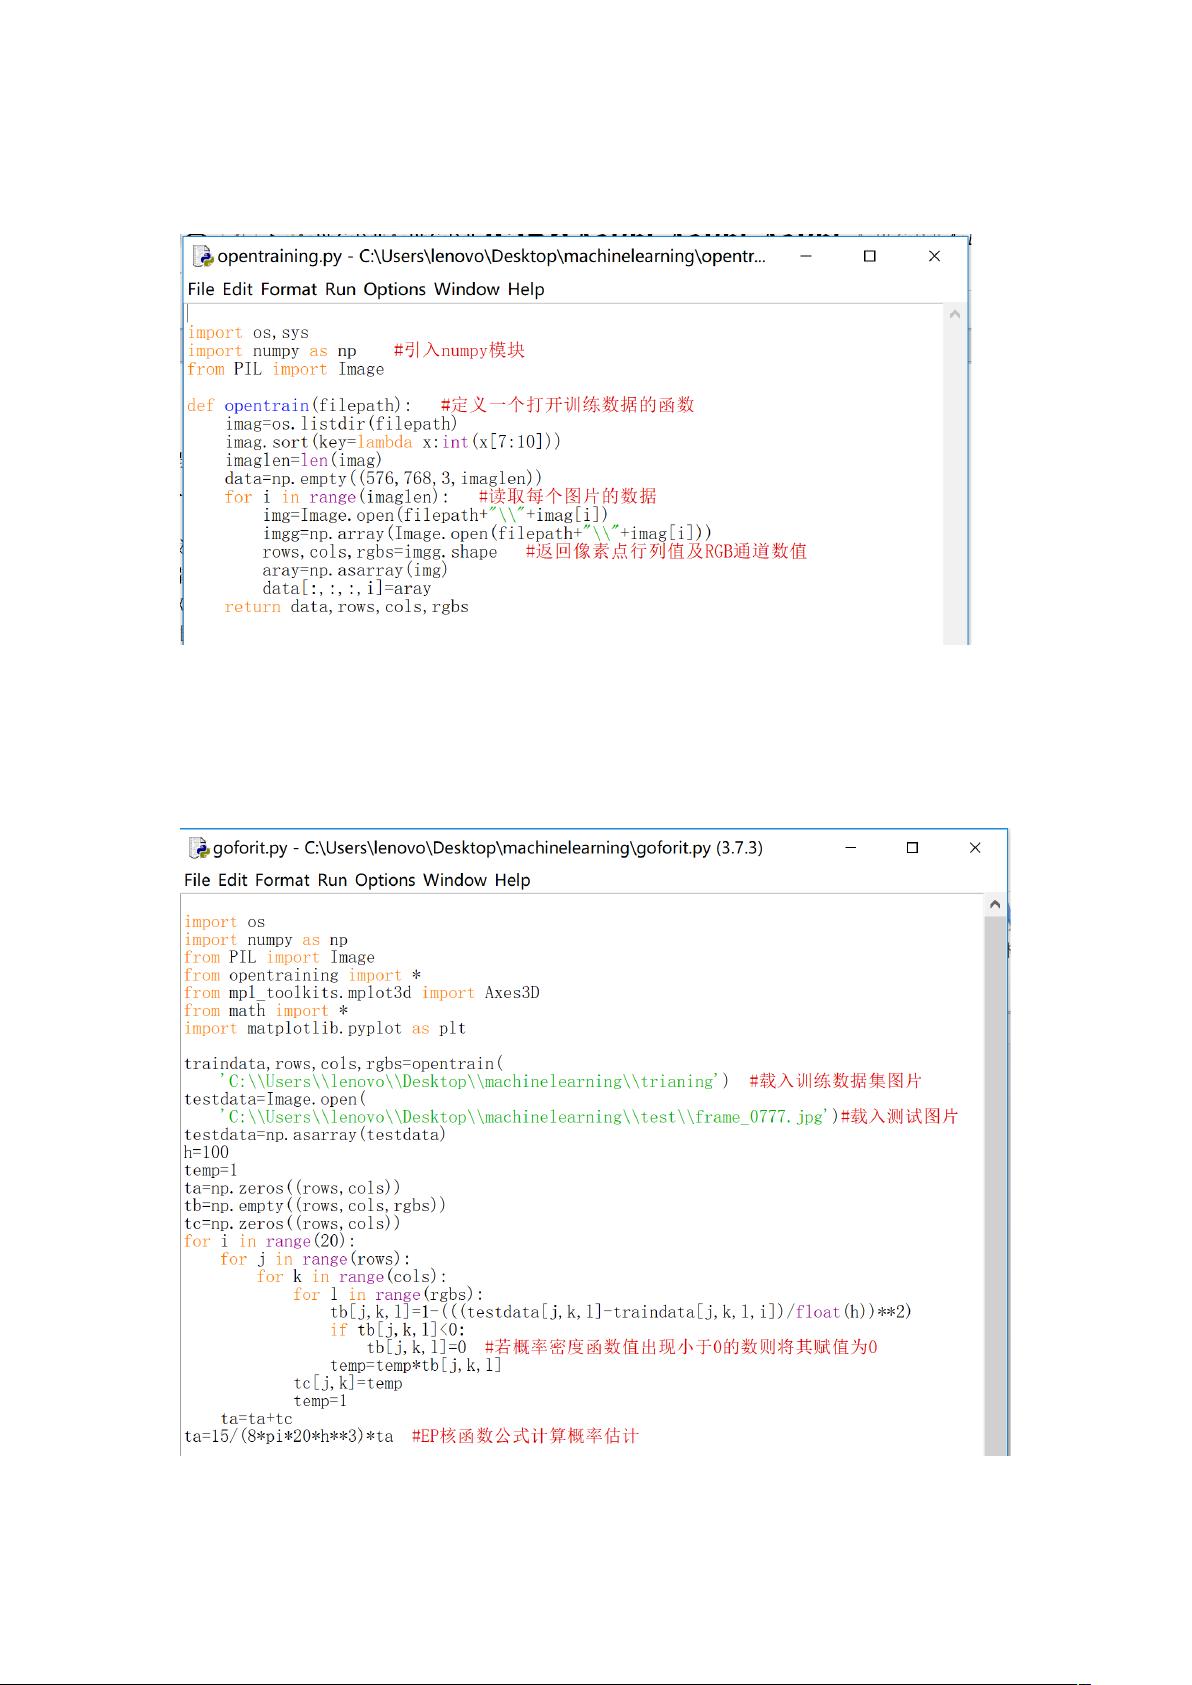
Task: Click 'imag.sort(key=lambda x:int(x[7:10]))' line
Action: 393,441
